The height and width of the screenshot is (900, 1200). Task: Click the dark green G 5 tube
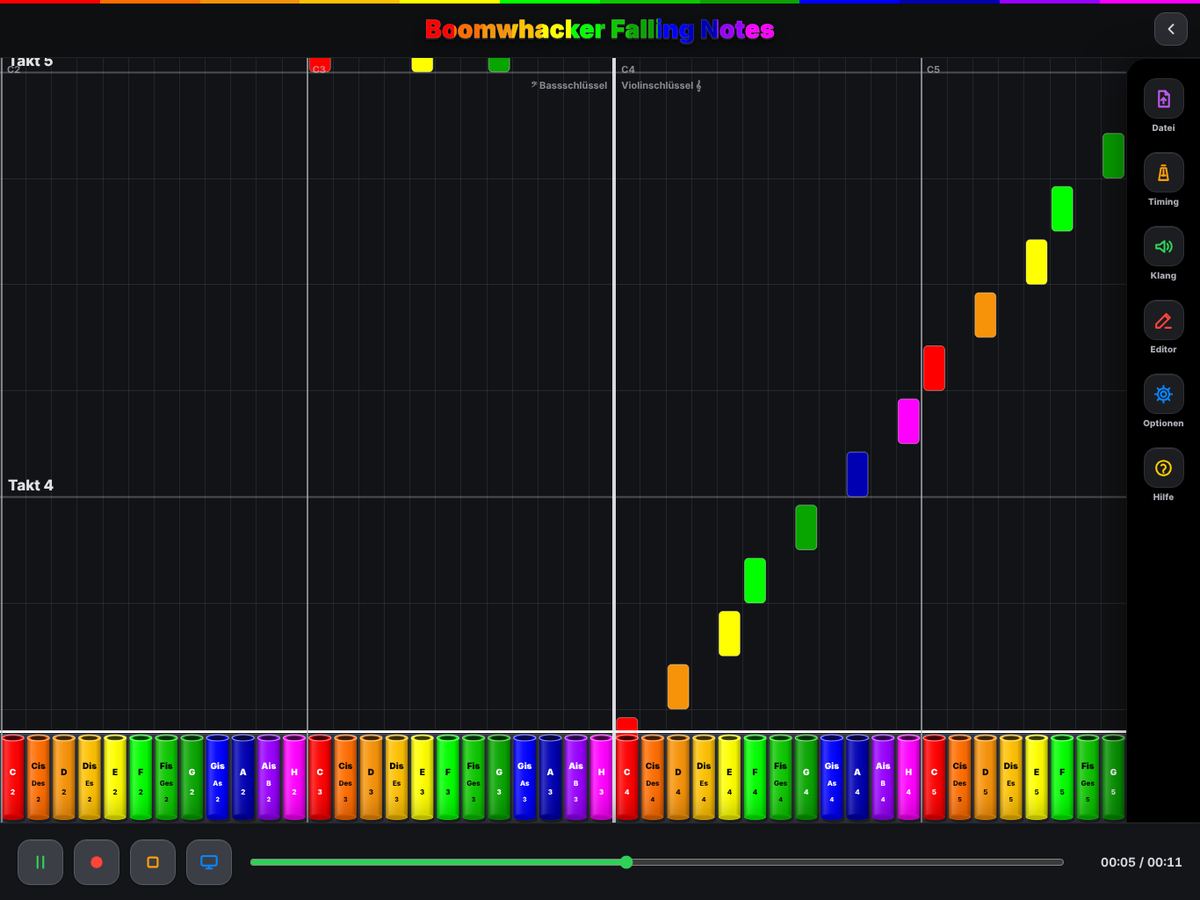pos(1113,778)
